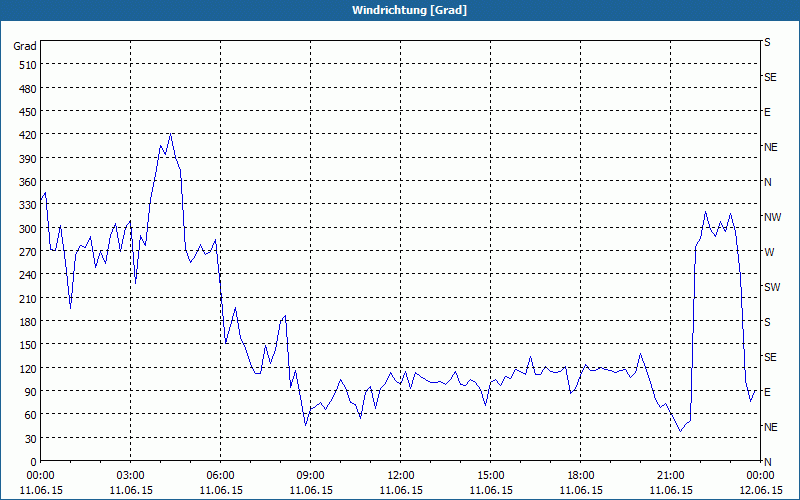
Task: Click the NW compass label
Action: pos(772,217)
